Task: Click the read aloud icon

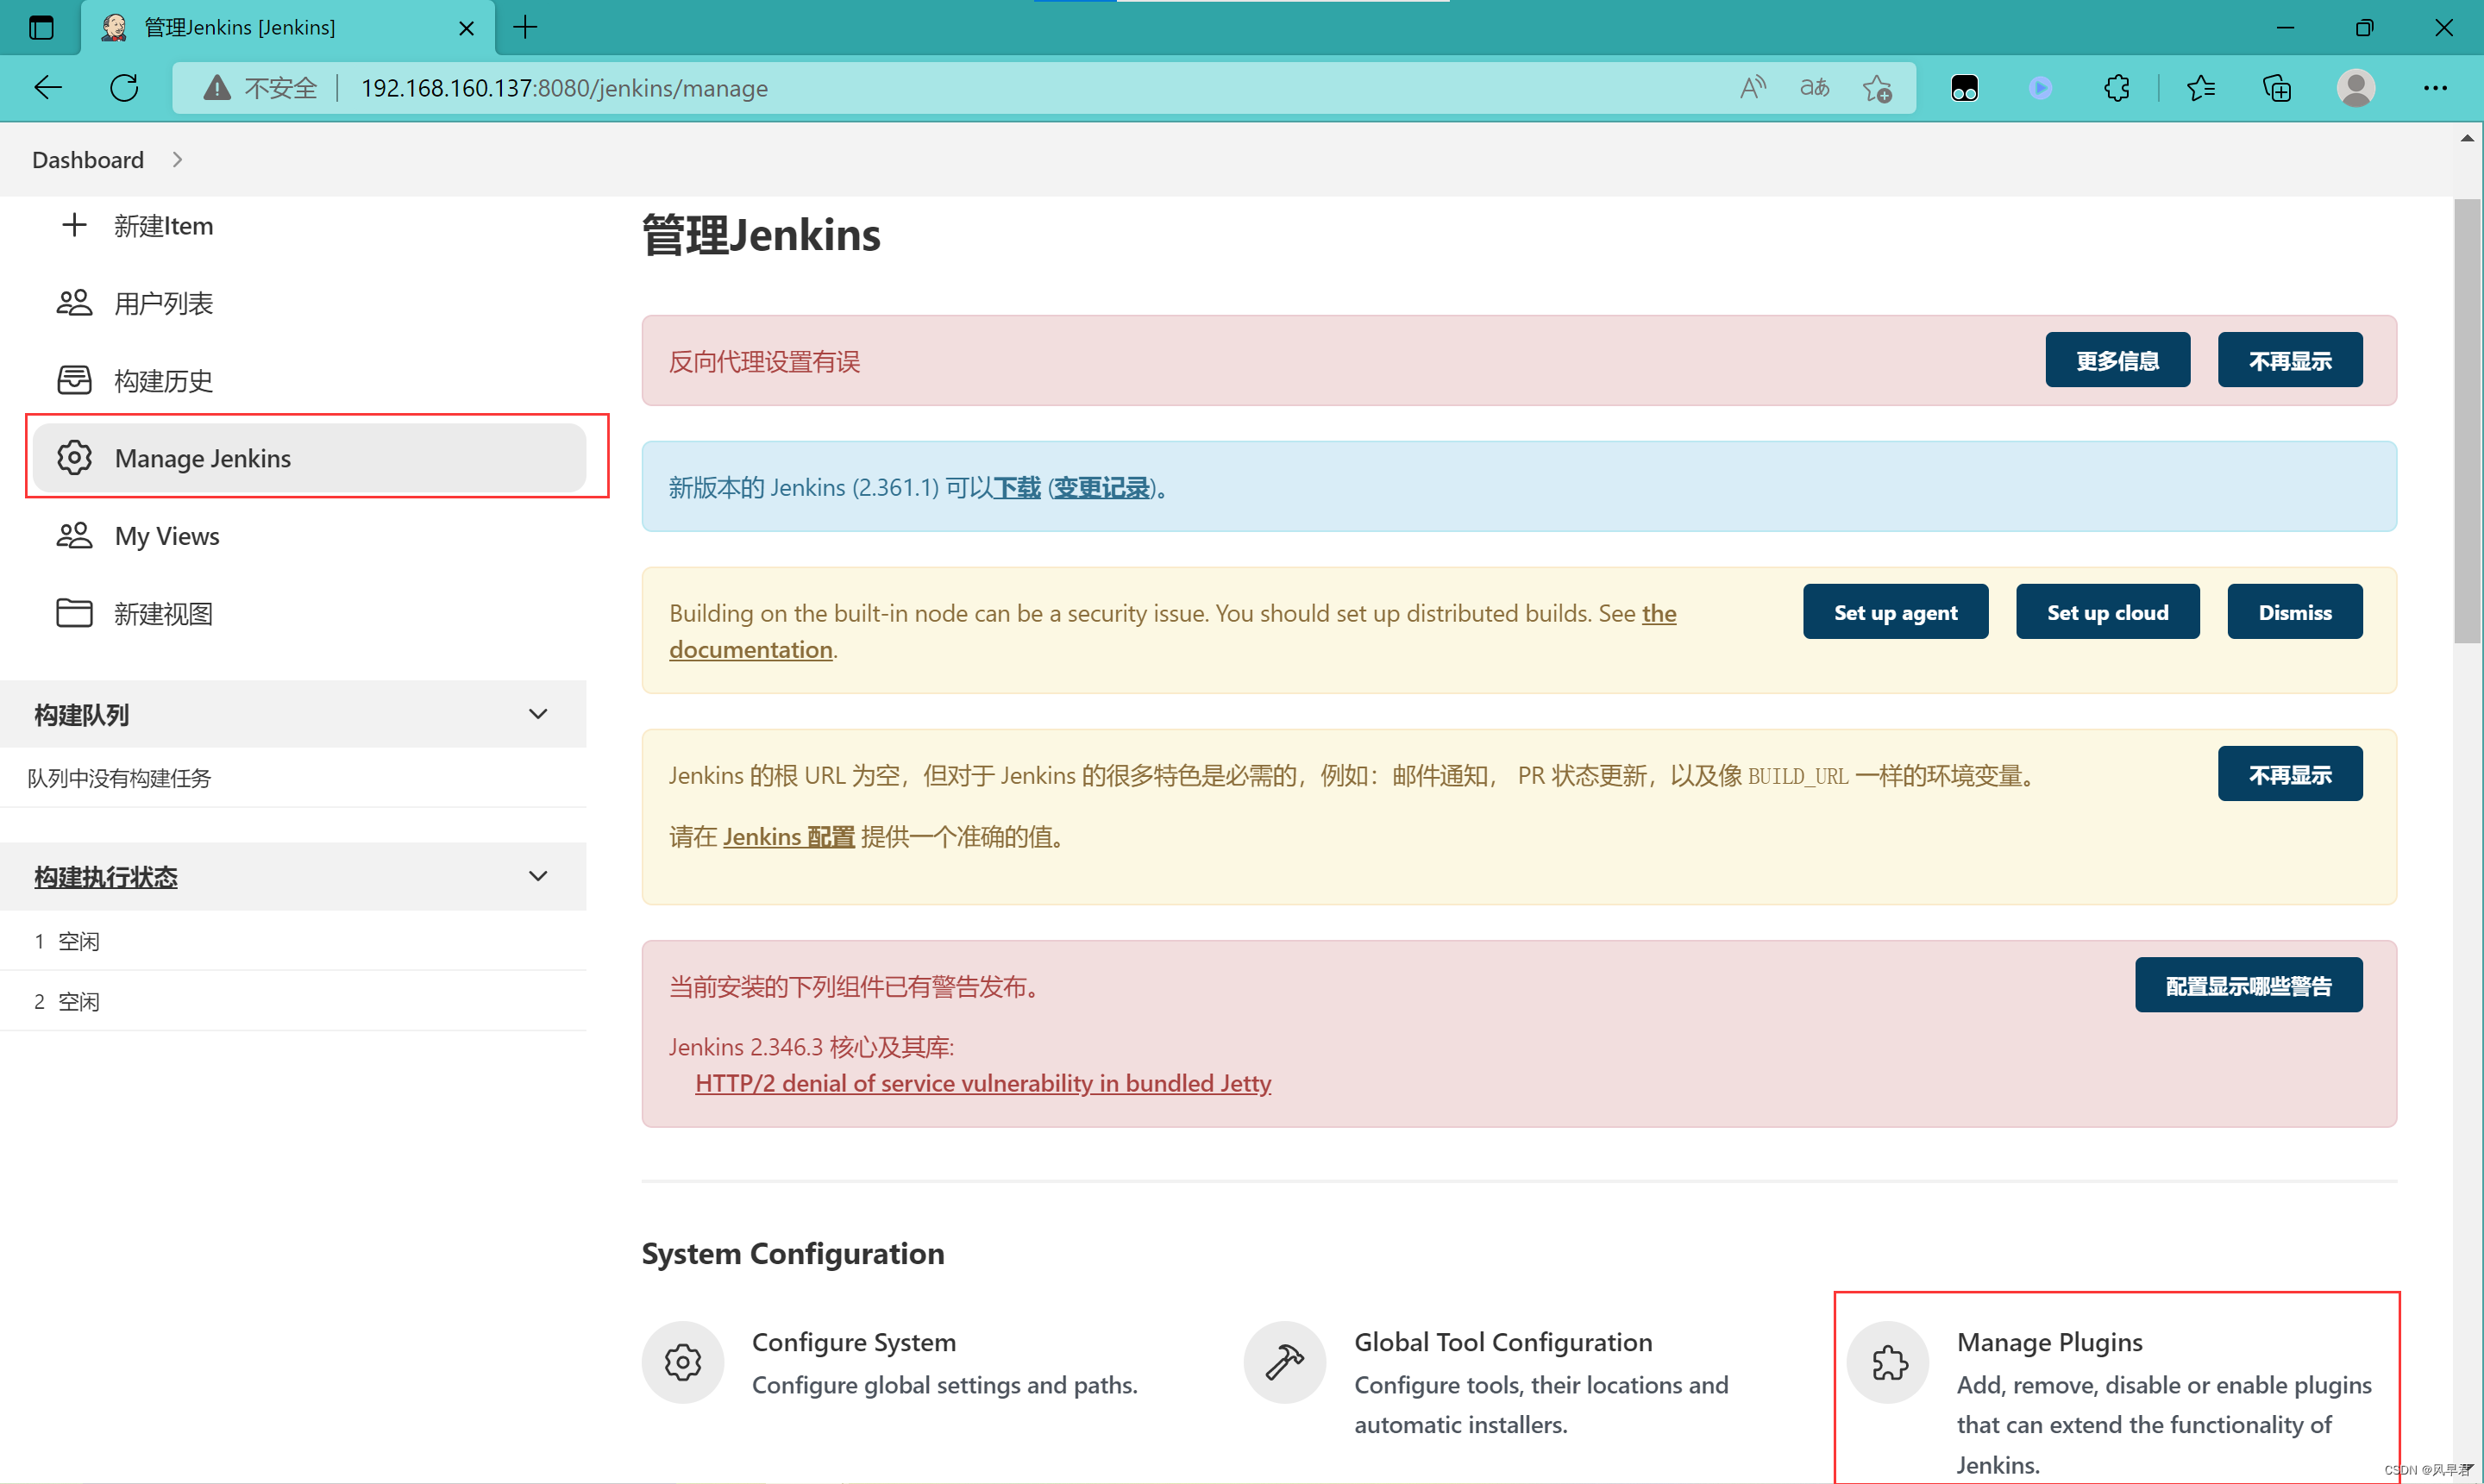Action: (1752, 88)
